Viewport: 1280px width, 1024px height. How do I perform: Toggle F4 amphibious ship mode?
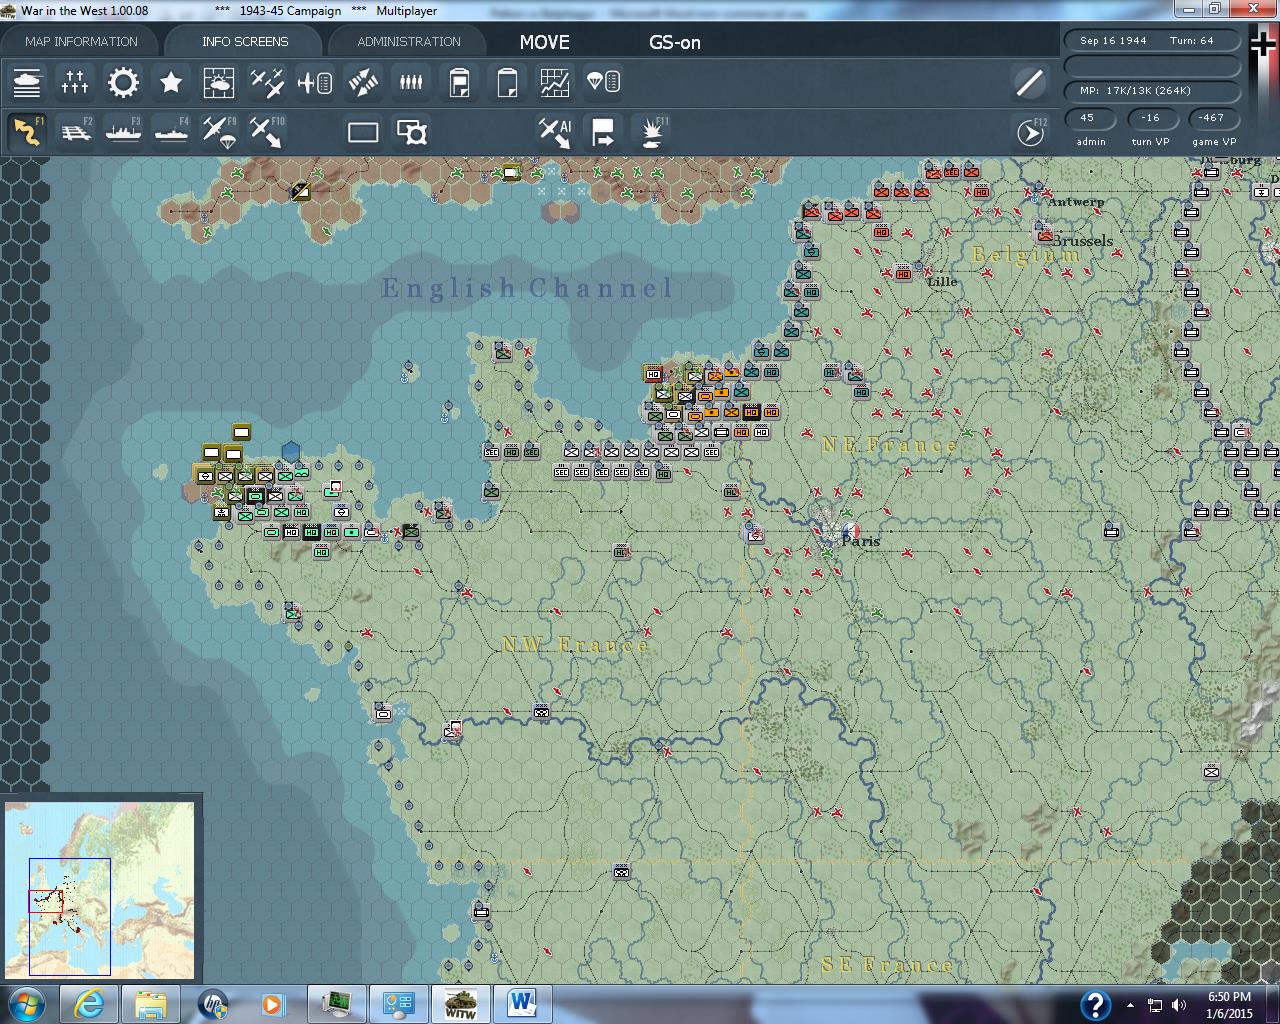pos(171,132)
